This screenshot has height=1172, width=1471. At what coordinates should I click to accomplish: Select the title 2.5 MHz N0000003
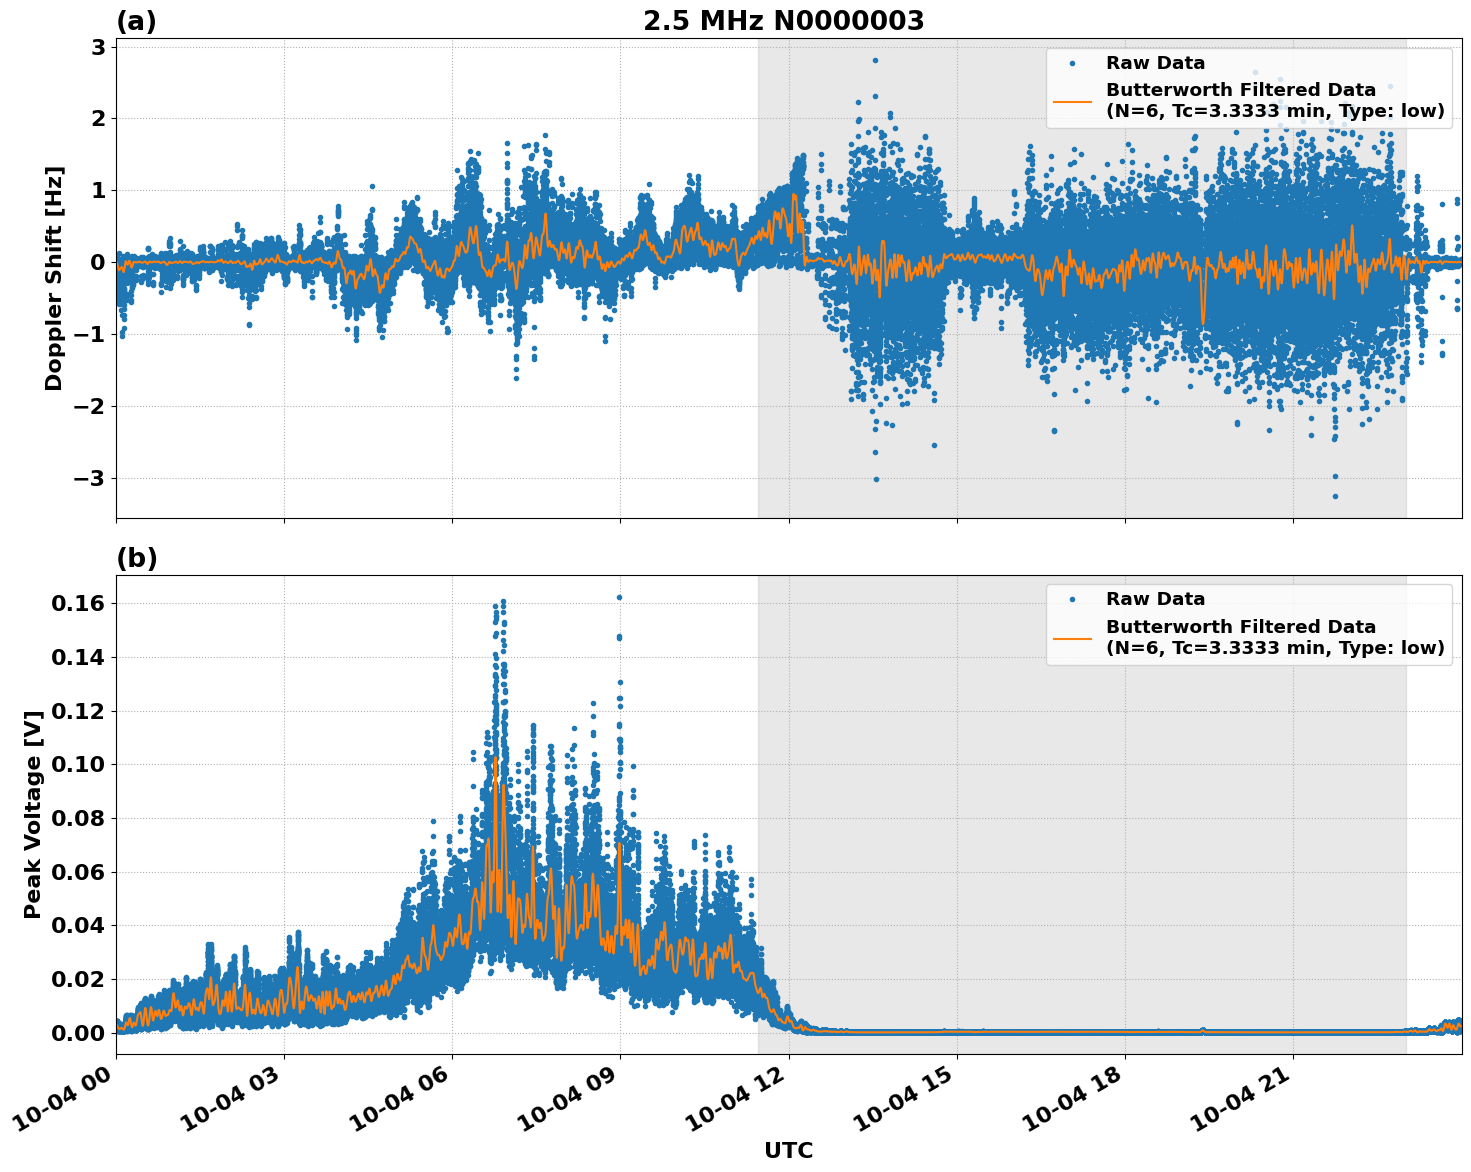click(785, 19)
